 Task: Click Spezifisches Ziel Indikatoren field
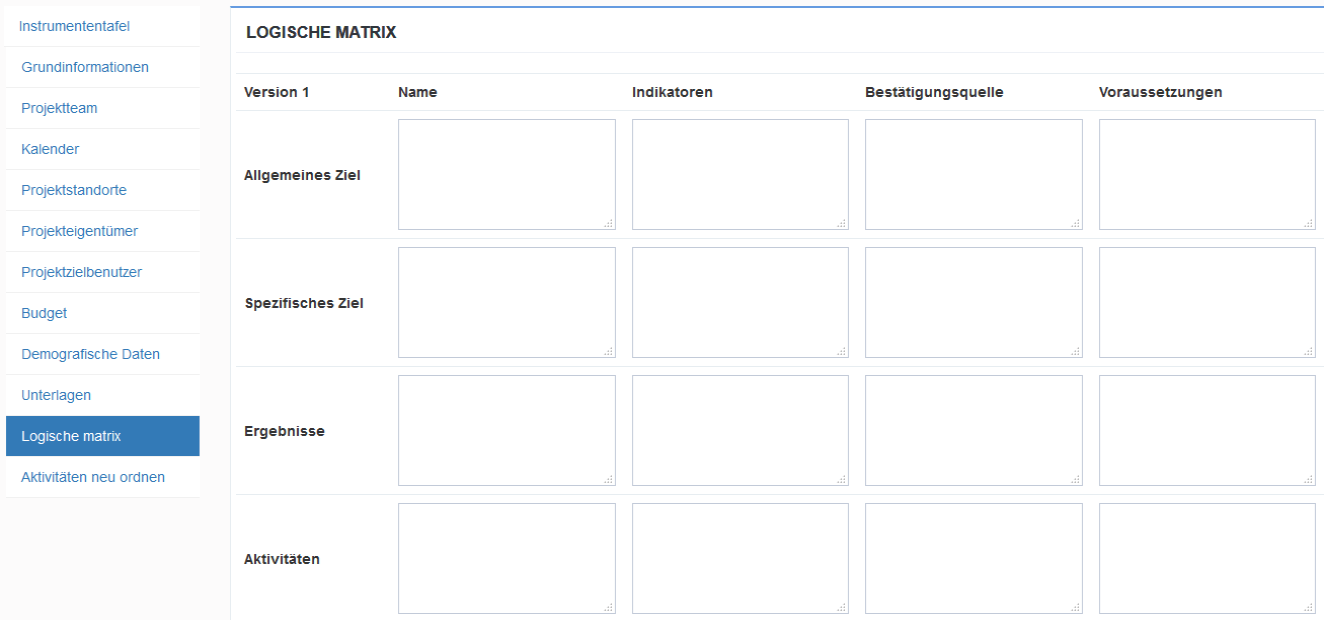pos(740,303)
